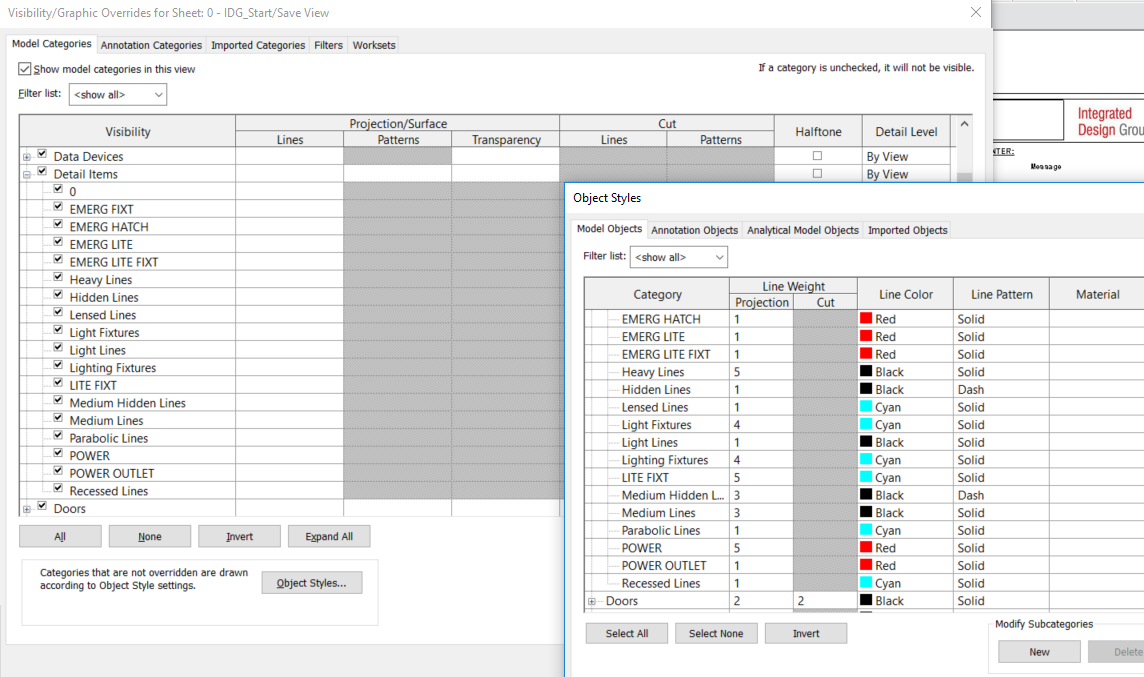Enable Halftone for Data Devices
This screenshot has height=677, width=1144.
click(x=817, y=155)
